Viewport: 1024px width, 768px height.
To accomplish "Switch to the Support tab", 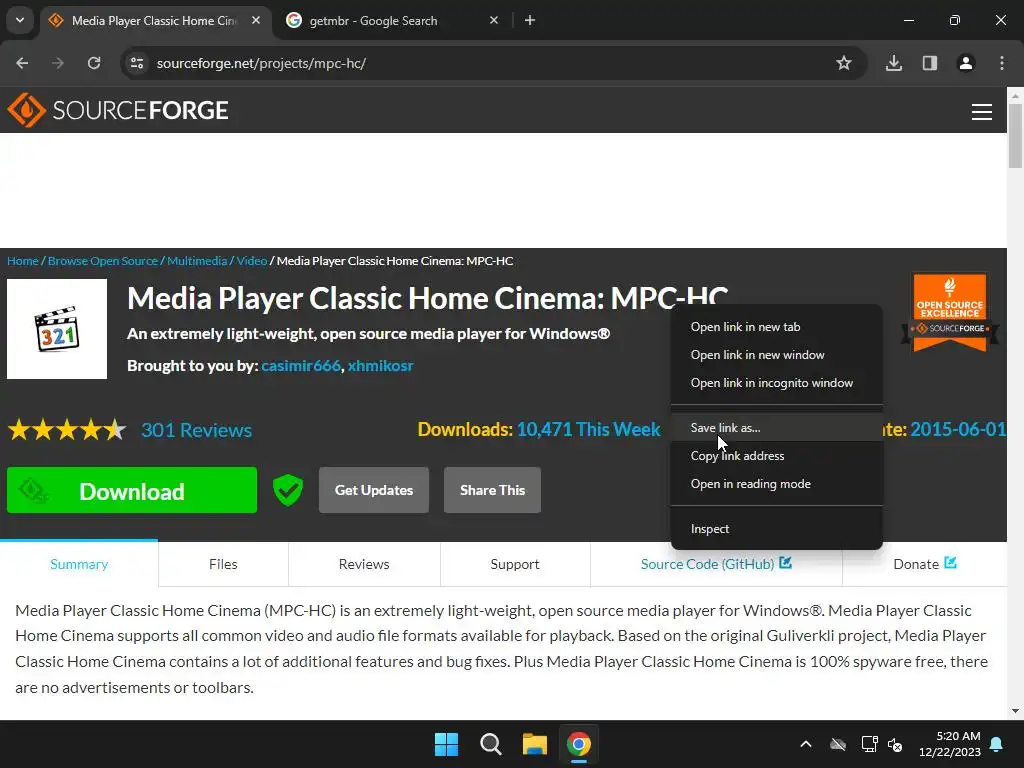I will click(515, 564).
